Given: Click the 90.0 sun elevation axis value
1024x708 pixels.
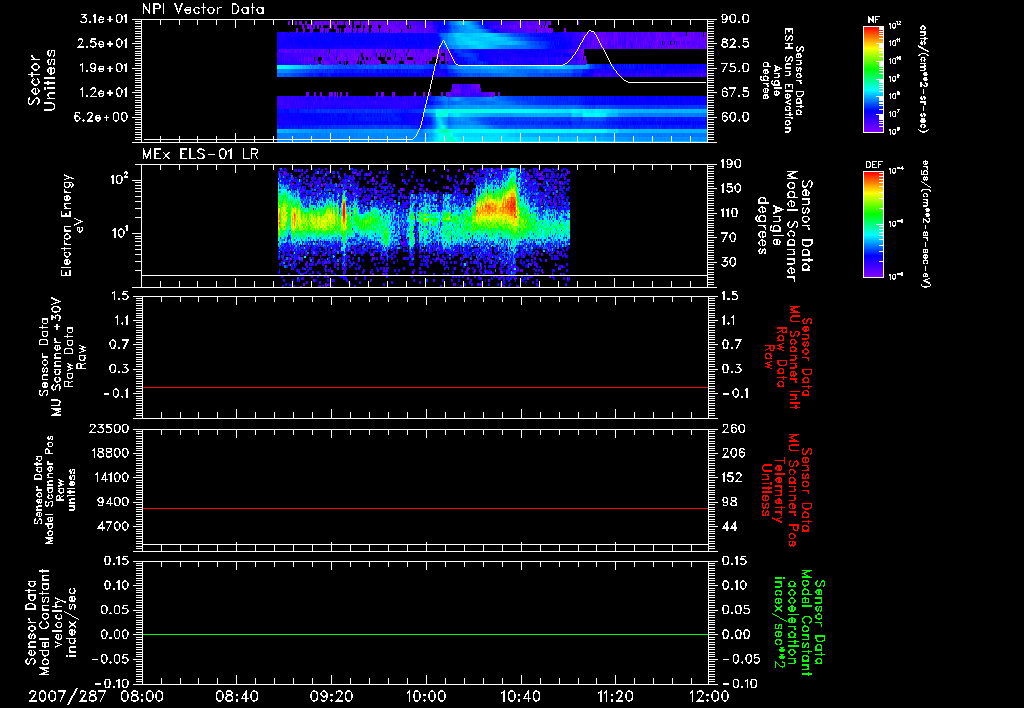Looking at the screenshot, I should (x=735, y=19).
